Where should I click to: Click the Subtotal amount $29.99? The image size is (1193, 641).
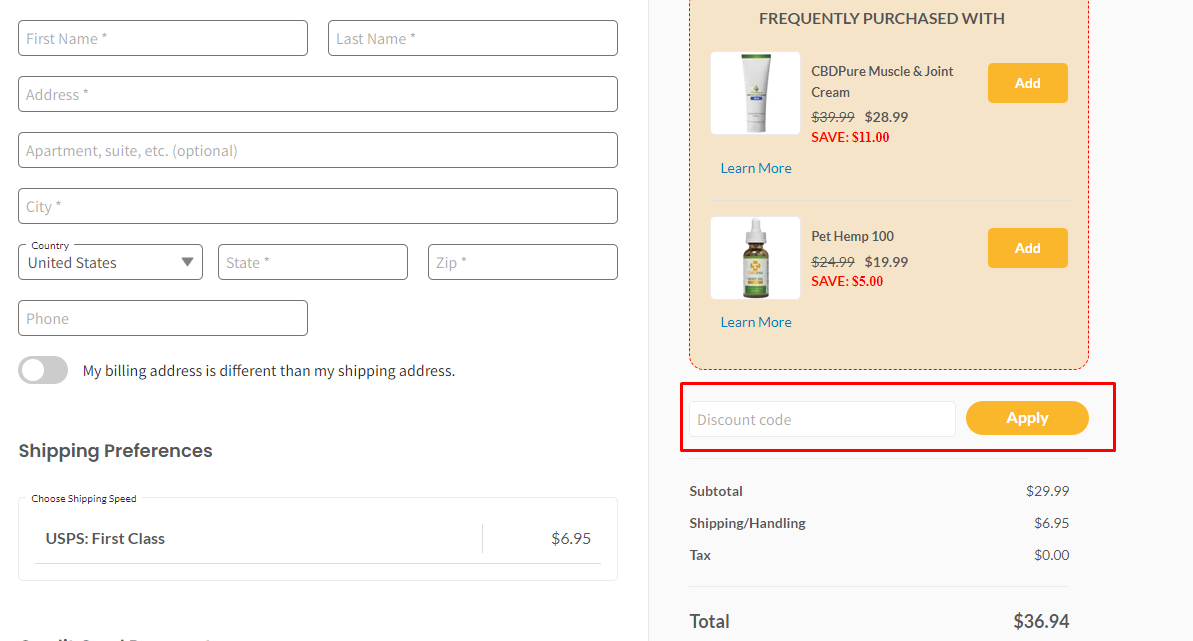[x=1047, y=491]
